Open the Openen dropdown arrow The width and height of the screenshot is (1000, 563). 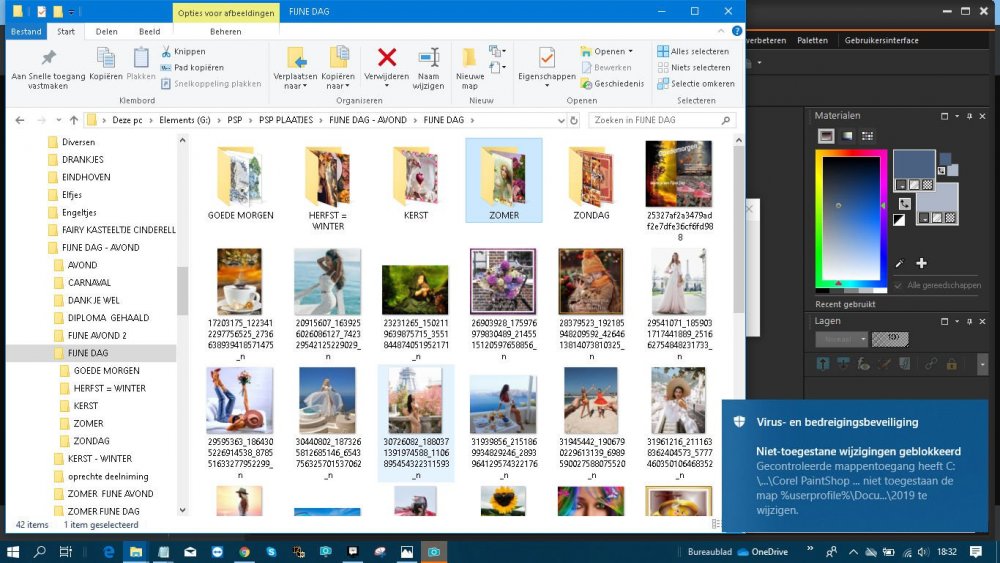click(x=630, y=51)
